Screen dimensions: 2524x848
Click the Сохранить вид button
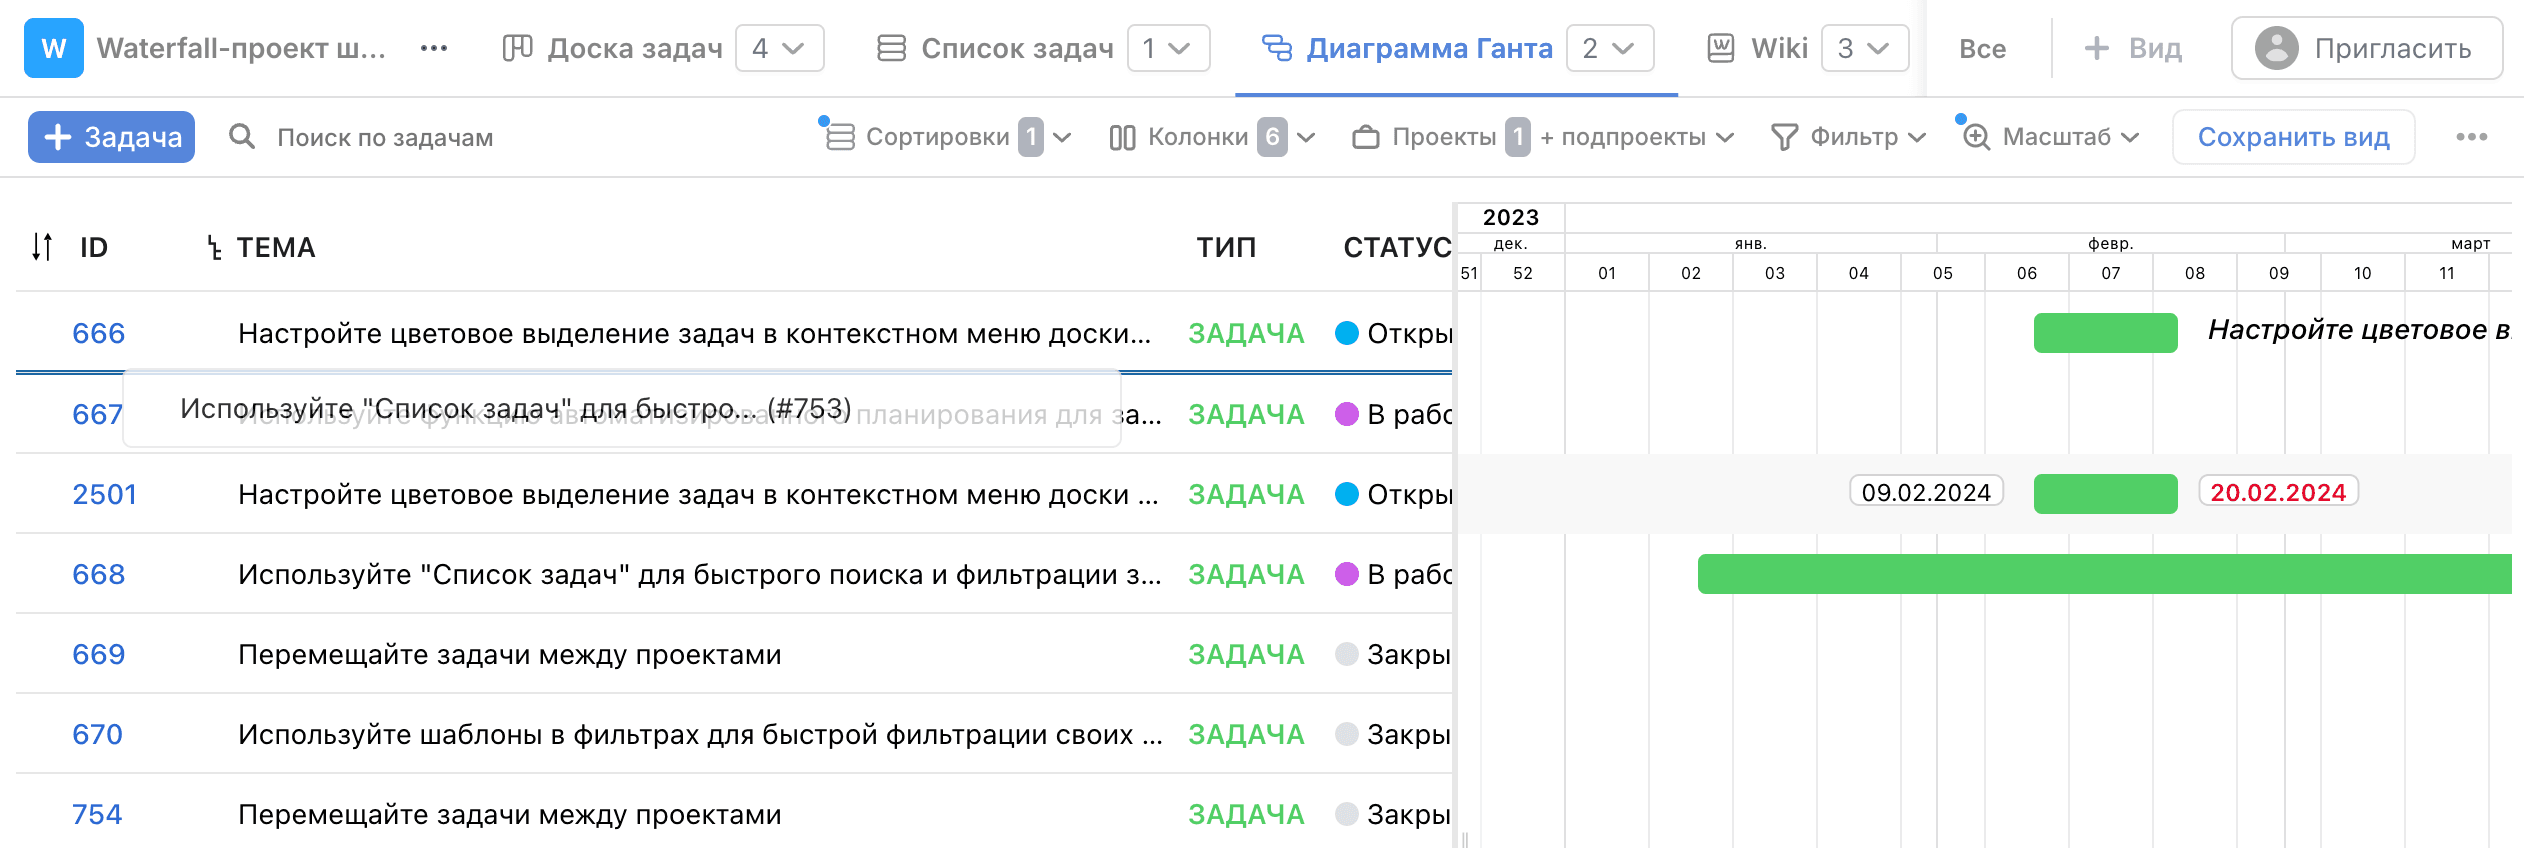(x=2294, y=137)
